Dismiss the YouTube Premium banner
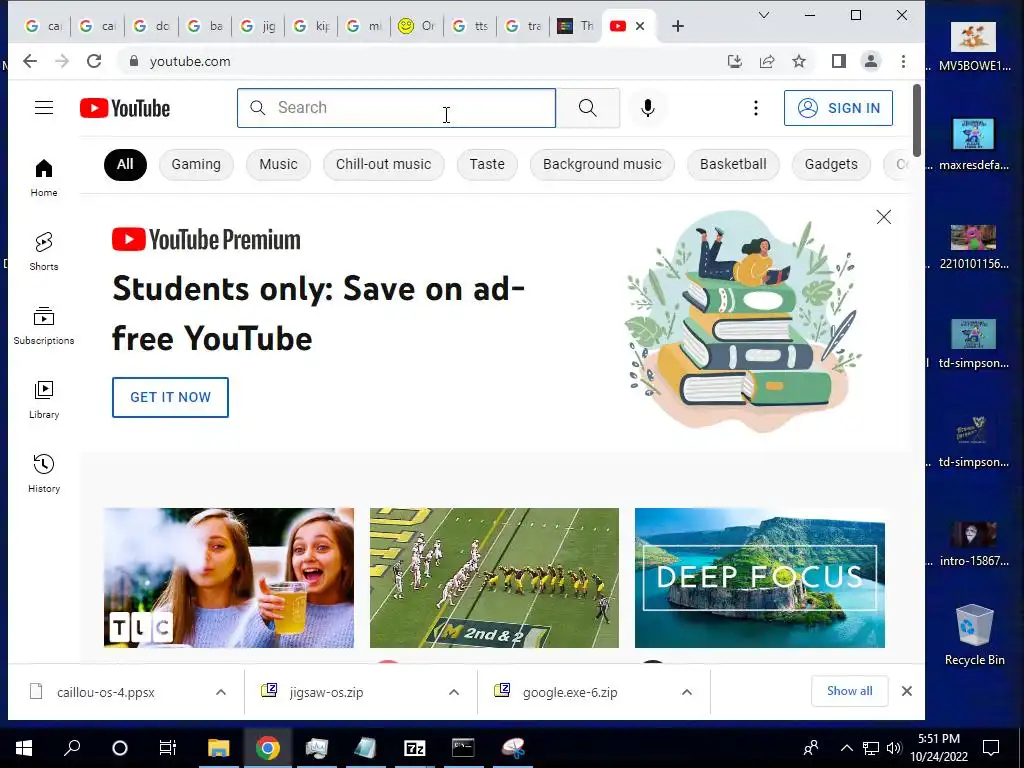This screenshot has height=768, width=1024. click(x=884, y=217)
